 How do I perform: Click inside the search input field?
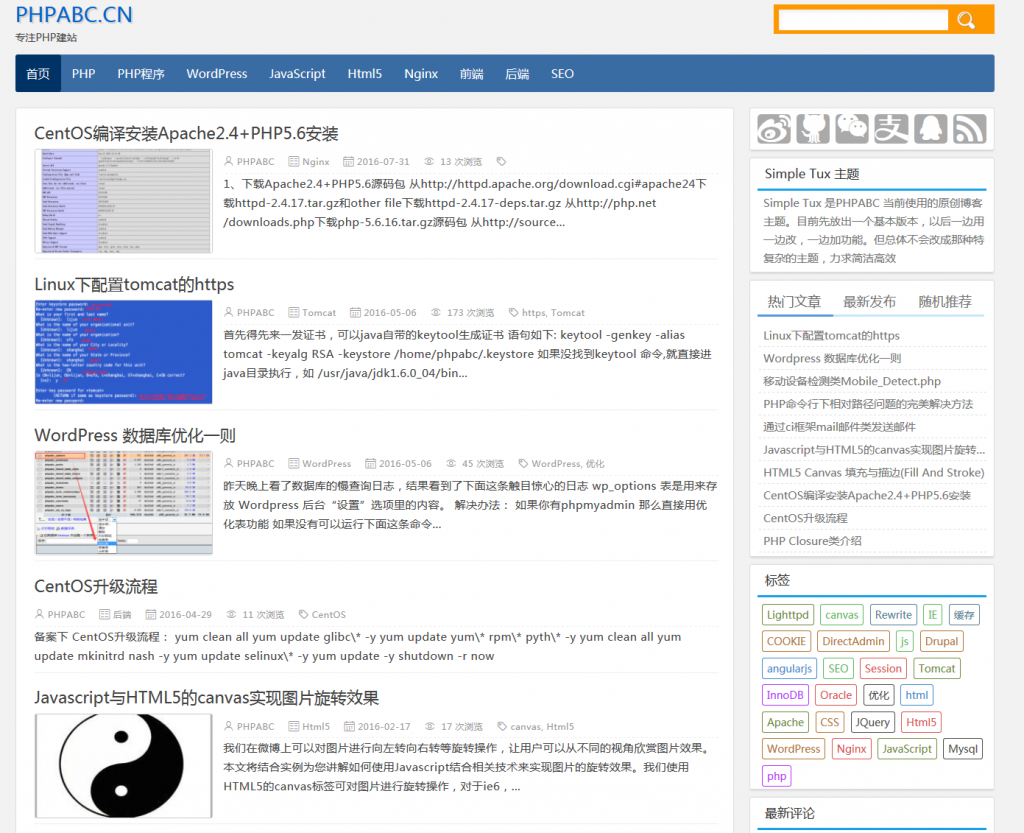click(860, 19)
